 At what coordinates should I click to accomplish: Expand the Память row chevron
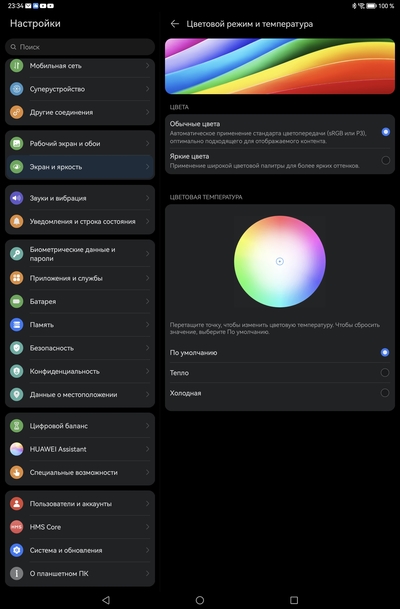[x=148, y=325]
